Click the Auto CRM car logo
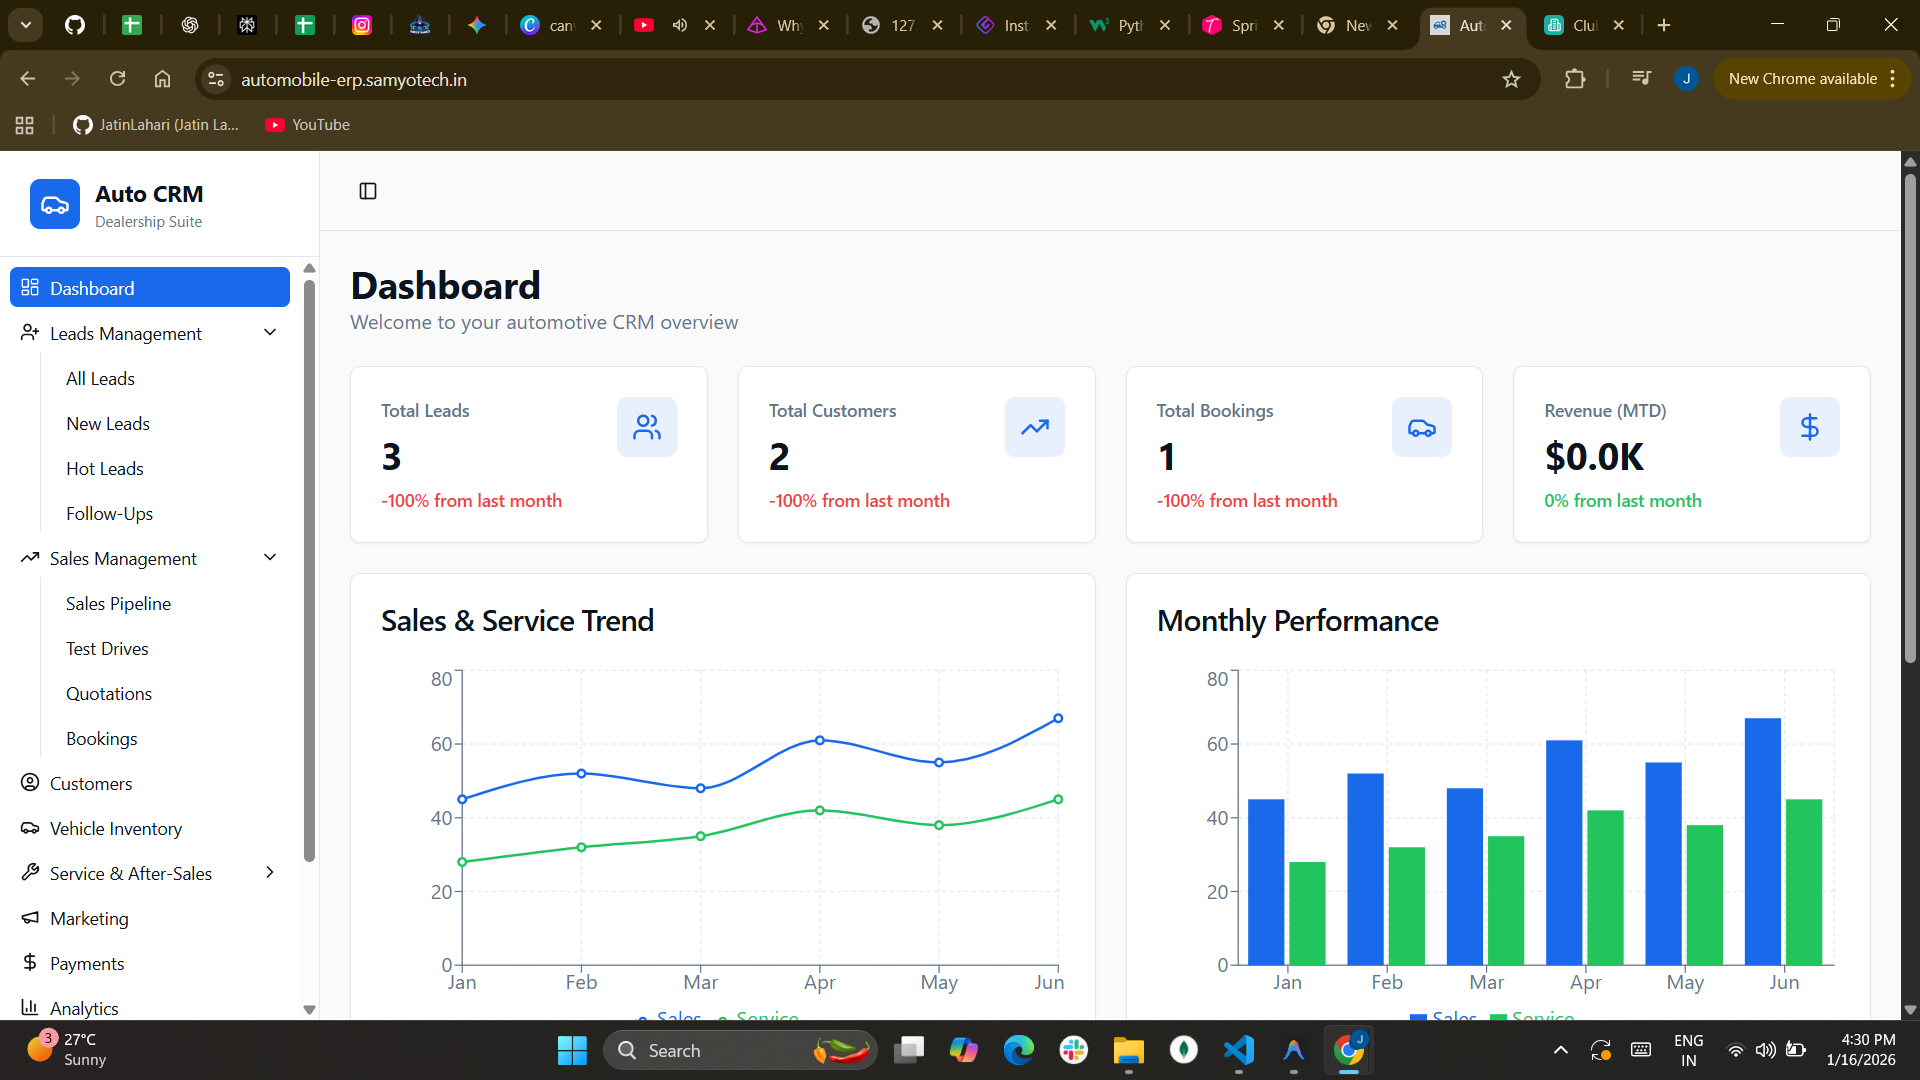This screenshot has width=1920, height=1080. [x=55, y=205]
